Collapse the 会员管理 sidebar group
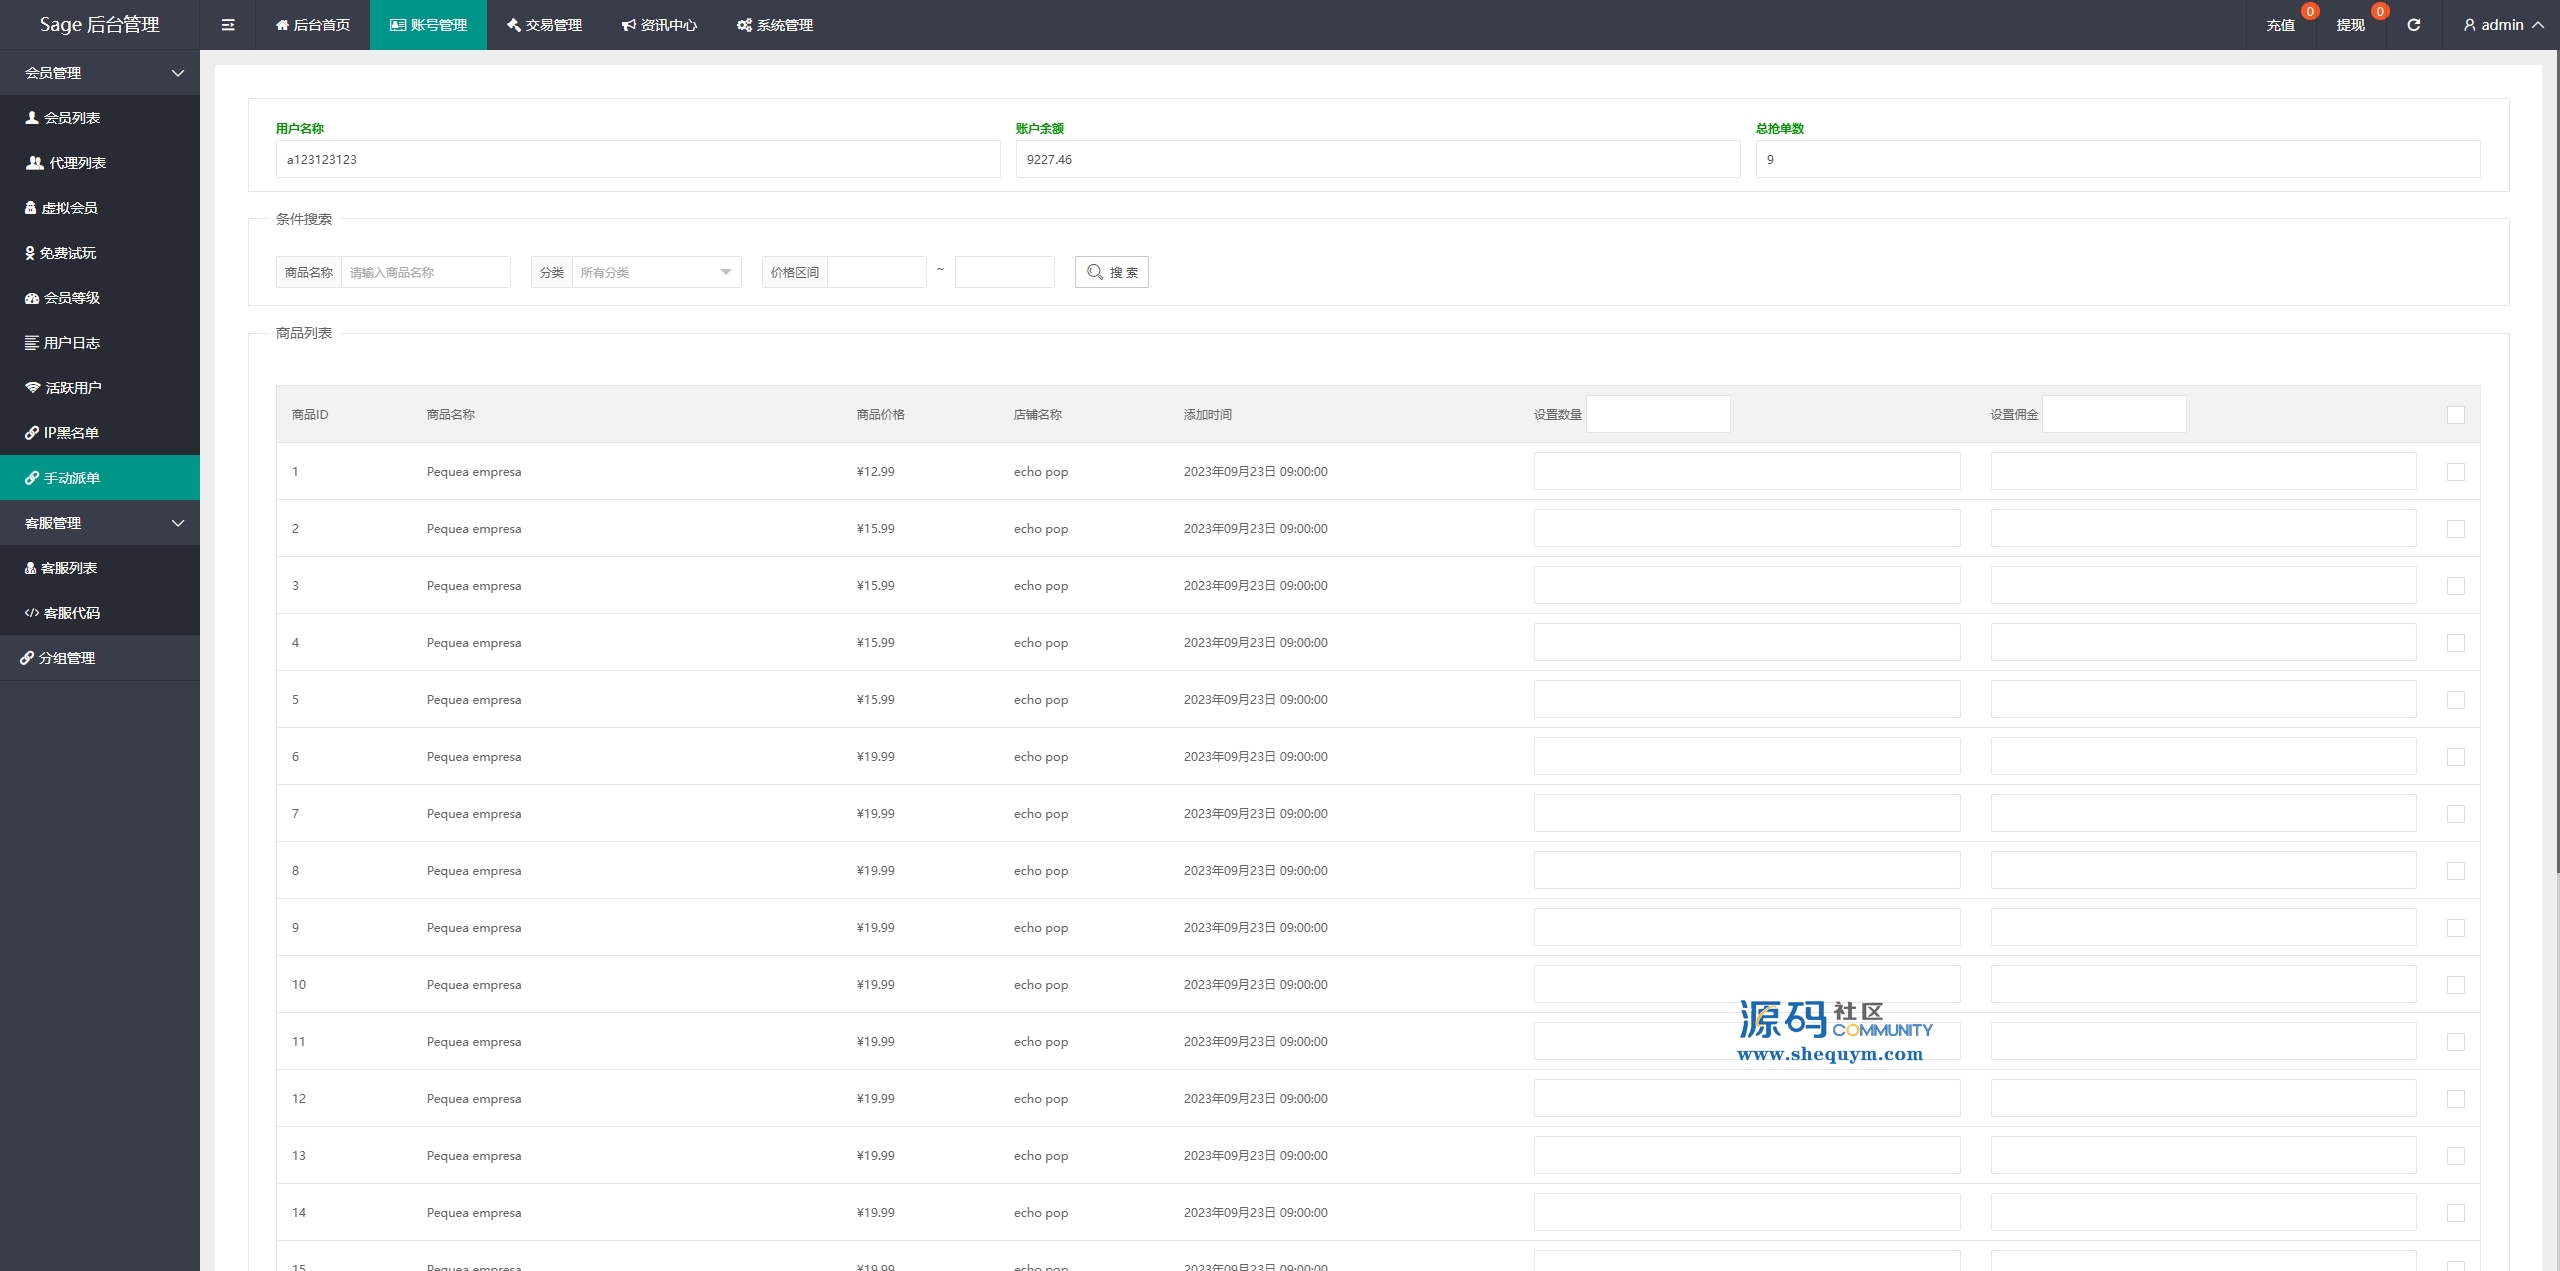This screenshot has width=2560, height=1271. pos(100,73)
